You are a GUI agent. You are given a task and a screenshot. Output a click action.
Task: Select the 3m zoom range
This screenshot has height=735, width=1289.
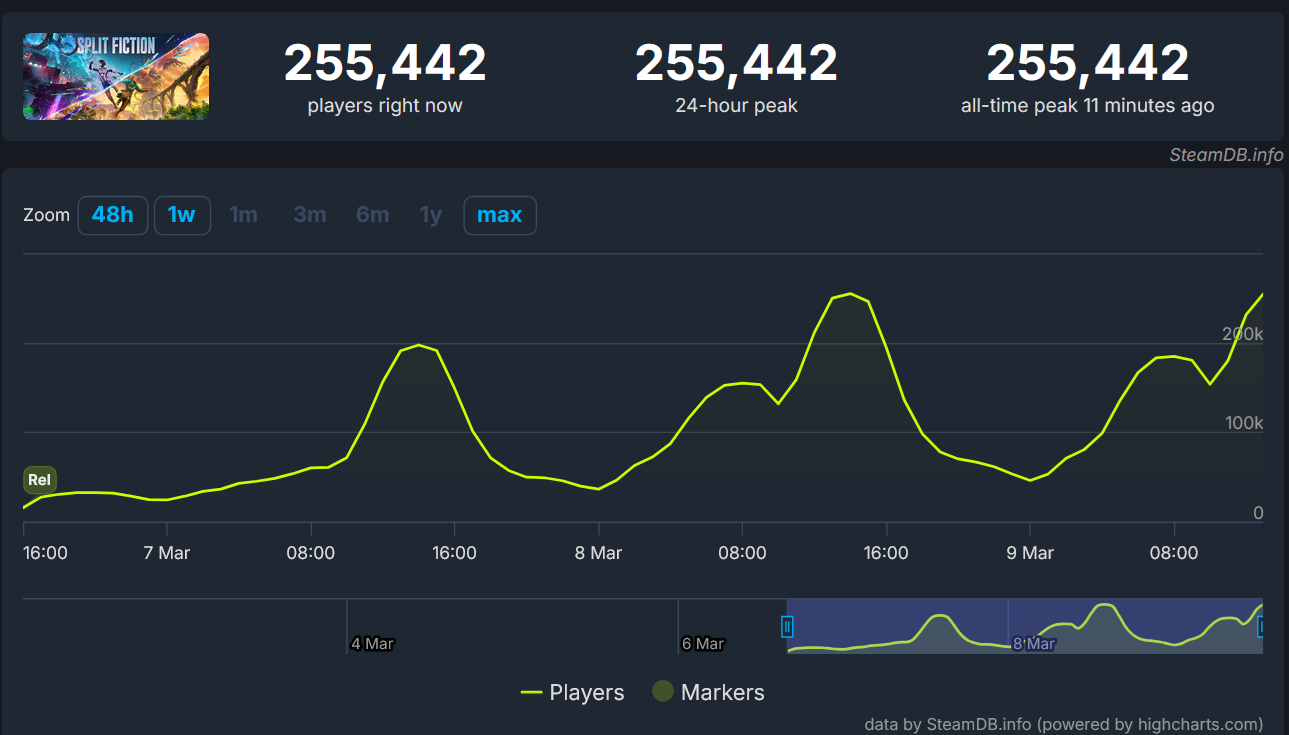(x=310, y=215)
